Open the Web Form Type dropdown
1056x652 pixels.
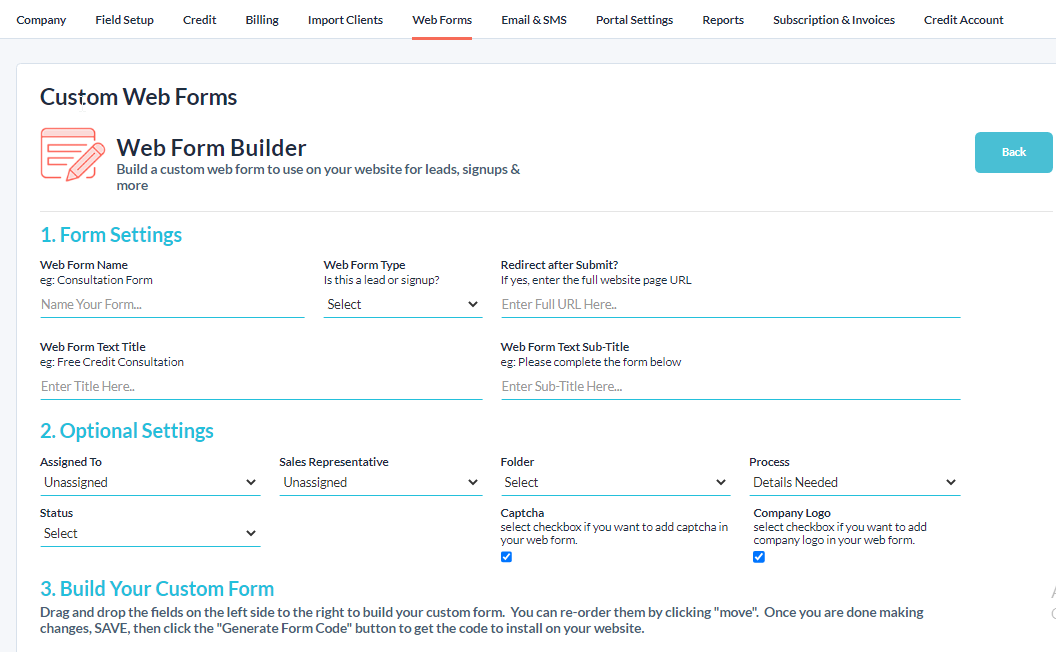[x=402, y=303]
